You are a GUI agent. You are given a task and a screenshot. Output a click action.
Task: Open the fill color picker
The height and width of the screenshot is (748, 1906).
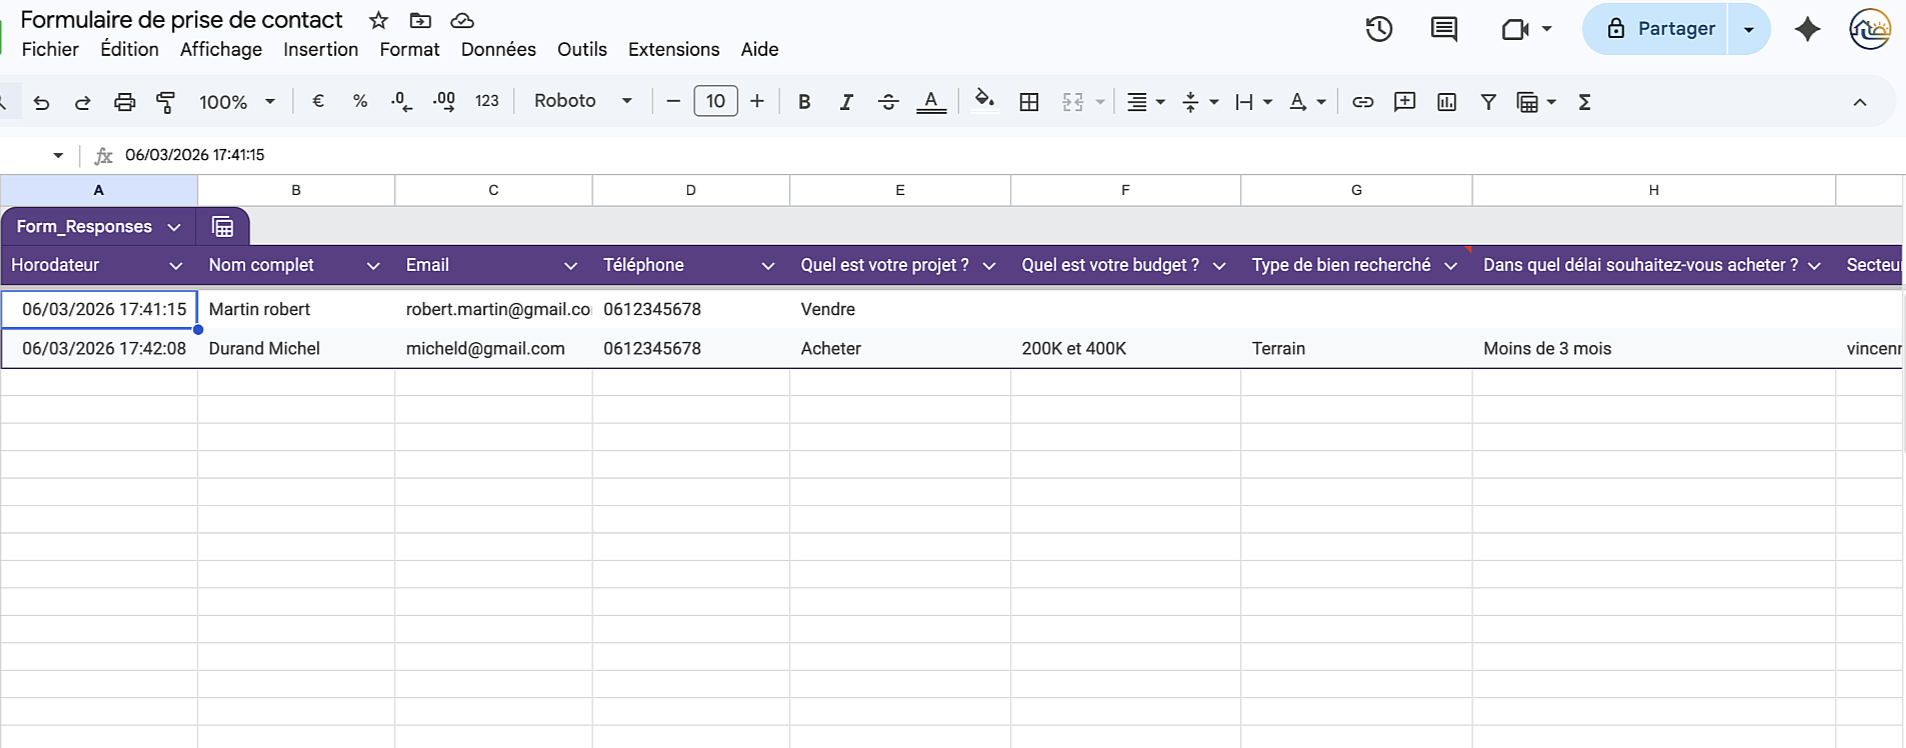984,101
